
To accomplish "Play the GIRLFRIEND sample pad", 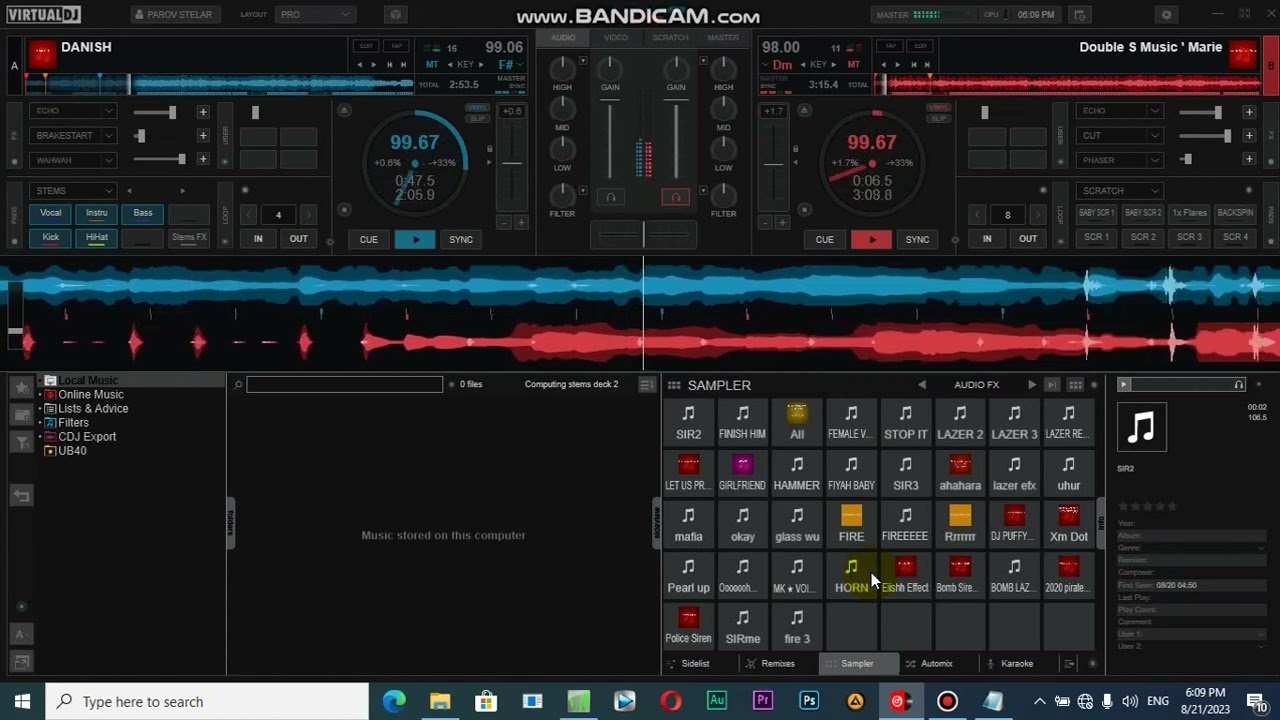I will [x=742, y=473].
